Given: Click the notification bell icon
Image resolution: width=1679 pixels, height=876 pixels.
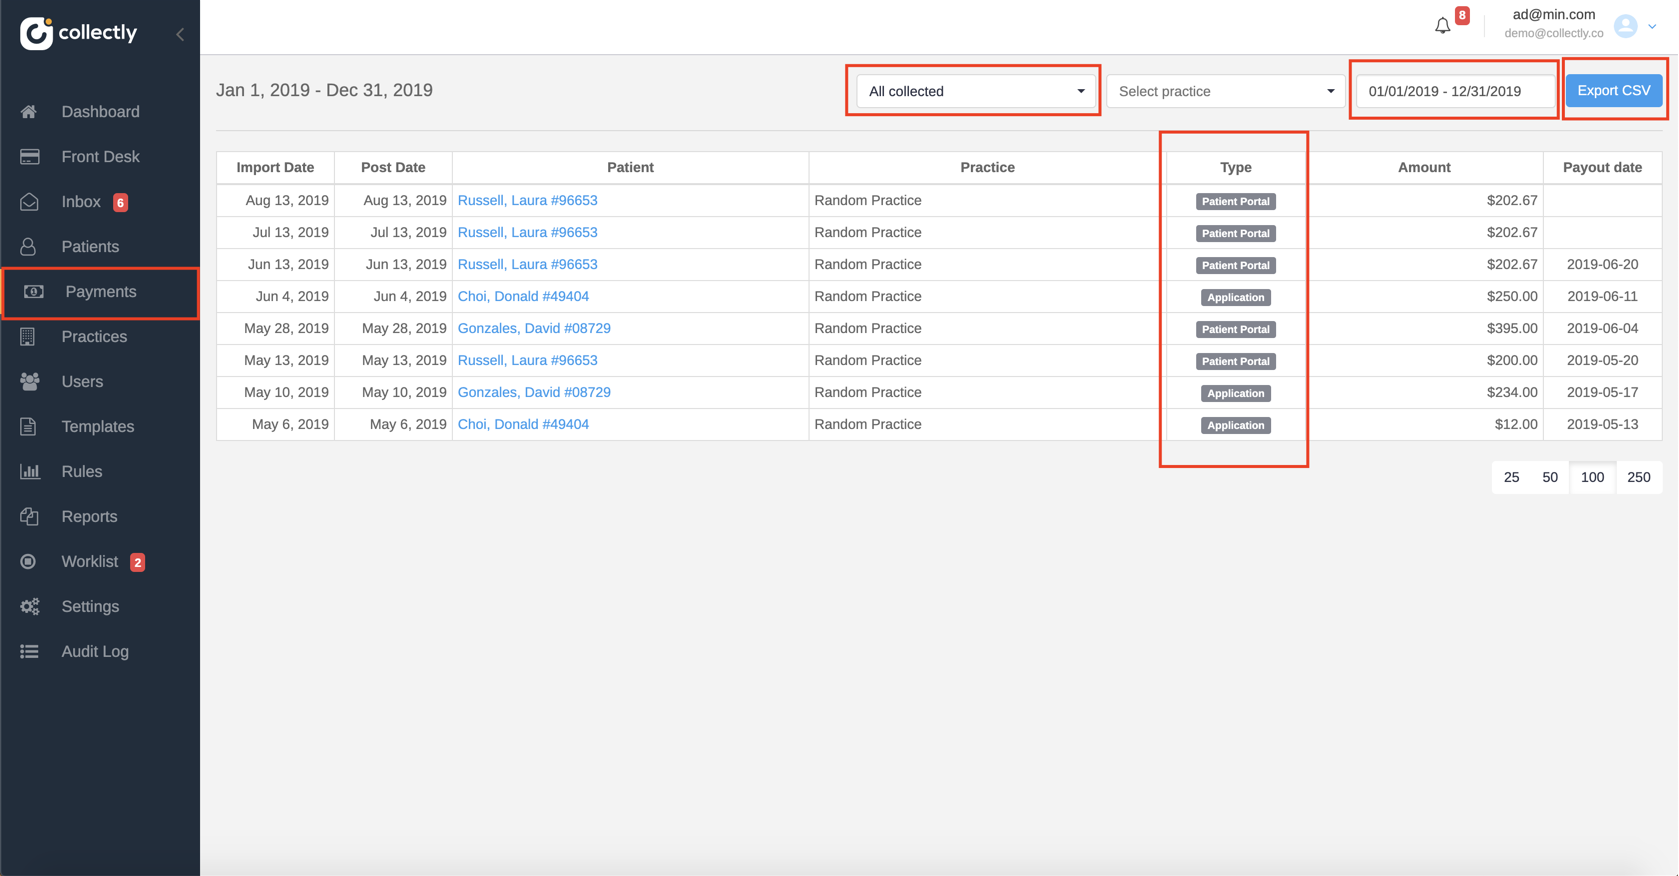Looking at the screenshot, I should point(1442,26).
